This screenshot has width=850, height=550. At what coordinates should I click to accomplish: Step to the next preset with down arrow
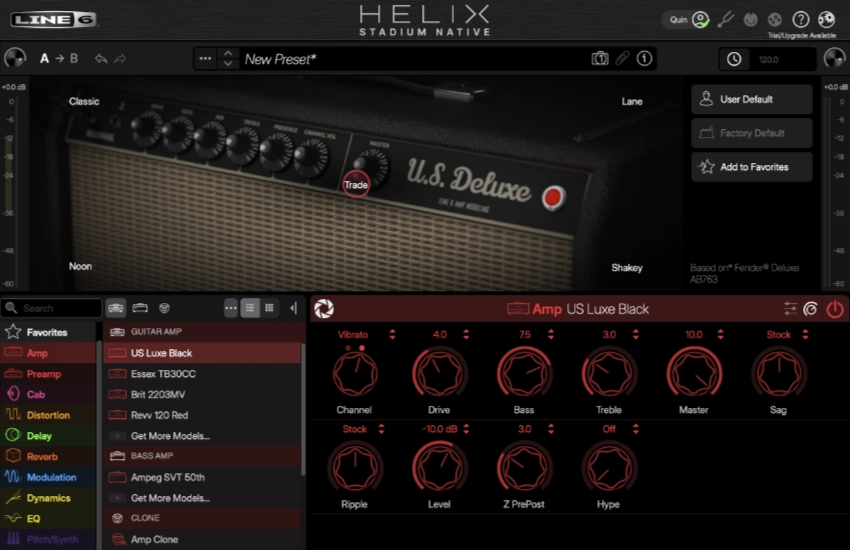pyautogui.click(x=228, y=64)
